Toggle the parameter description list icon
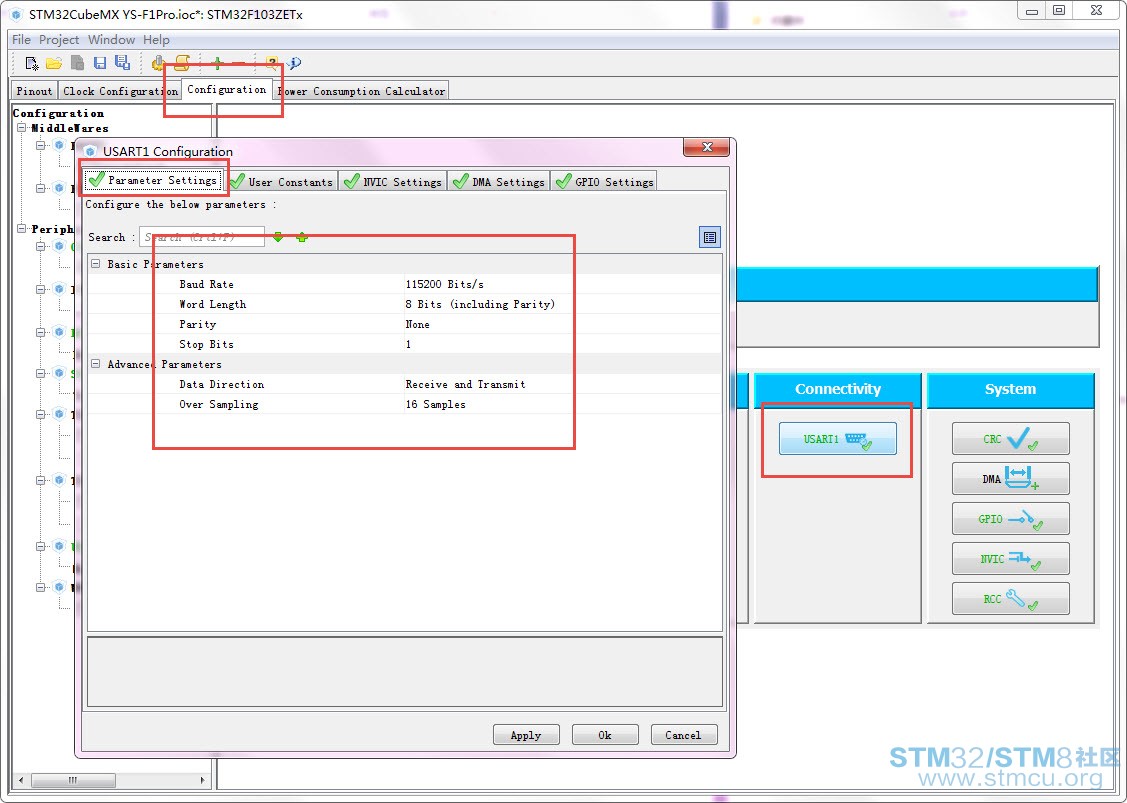Image resolution: width=1127 pixels, height=803 pixels. (x=710, y=237)
